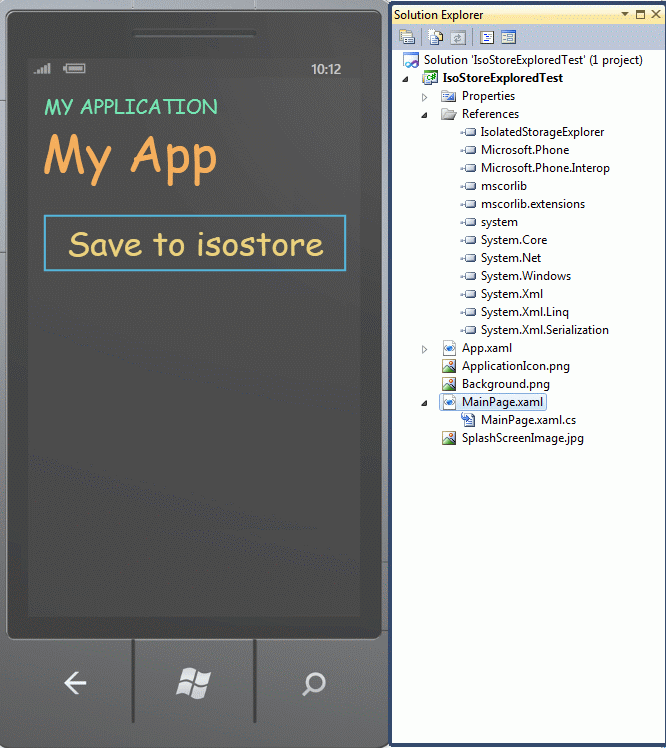
Task: Open Properties from the Solution Explorer toolbar
Action: [x=407, y=37]
